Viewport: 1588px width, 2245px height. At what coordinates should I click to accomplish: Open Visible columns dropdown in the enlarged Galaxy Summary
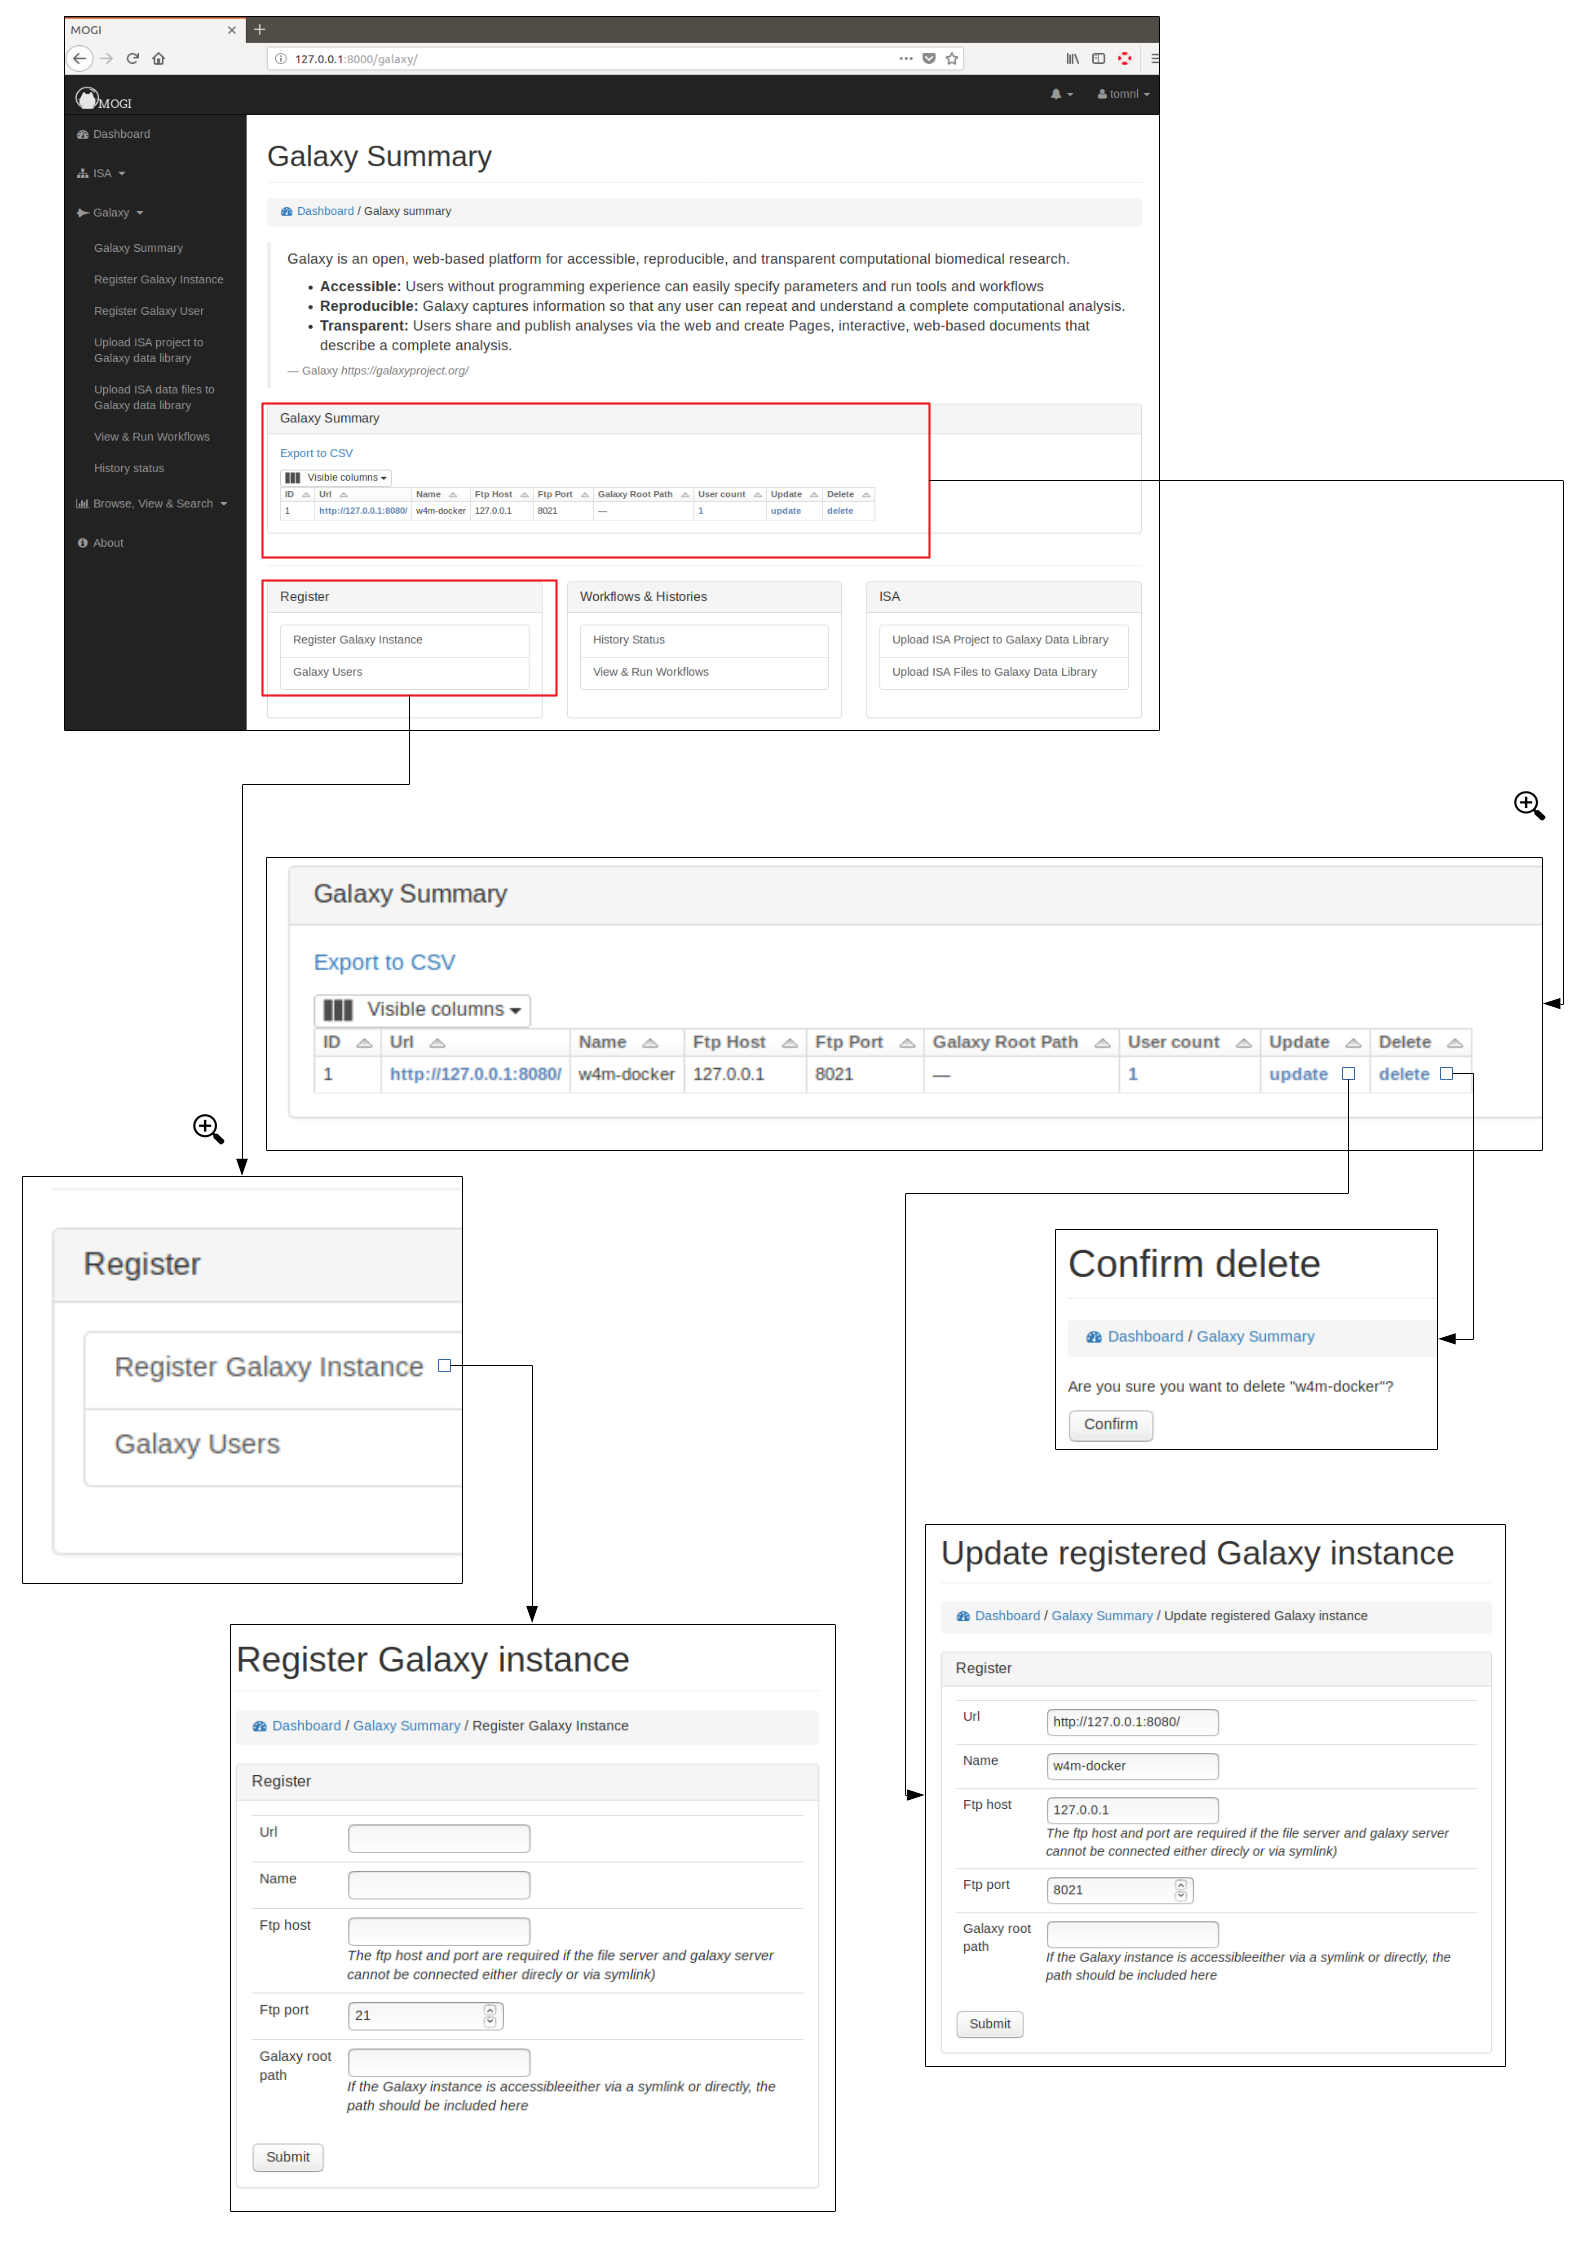pos(422,1010)
